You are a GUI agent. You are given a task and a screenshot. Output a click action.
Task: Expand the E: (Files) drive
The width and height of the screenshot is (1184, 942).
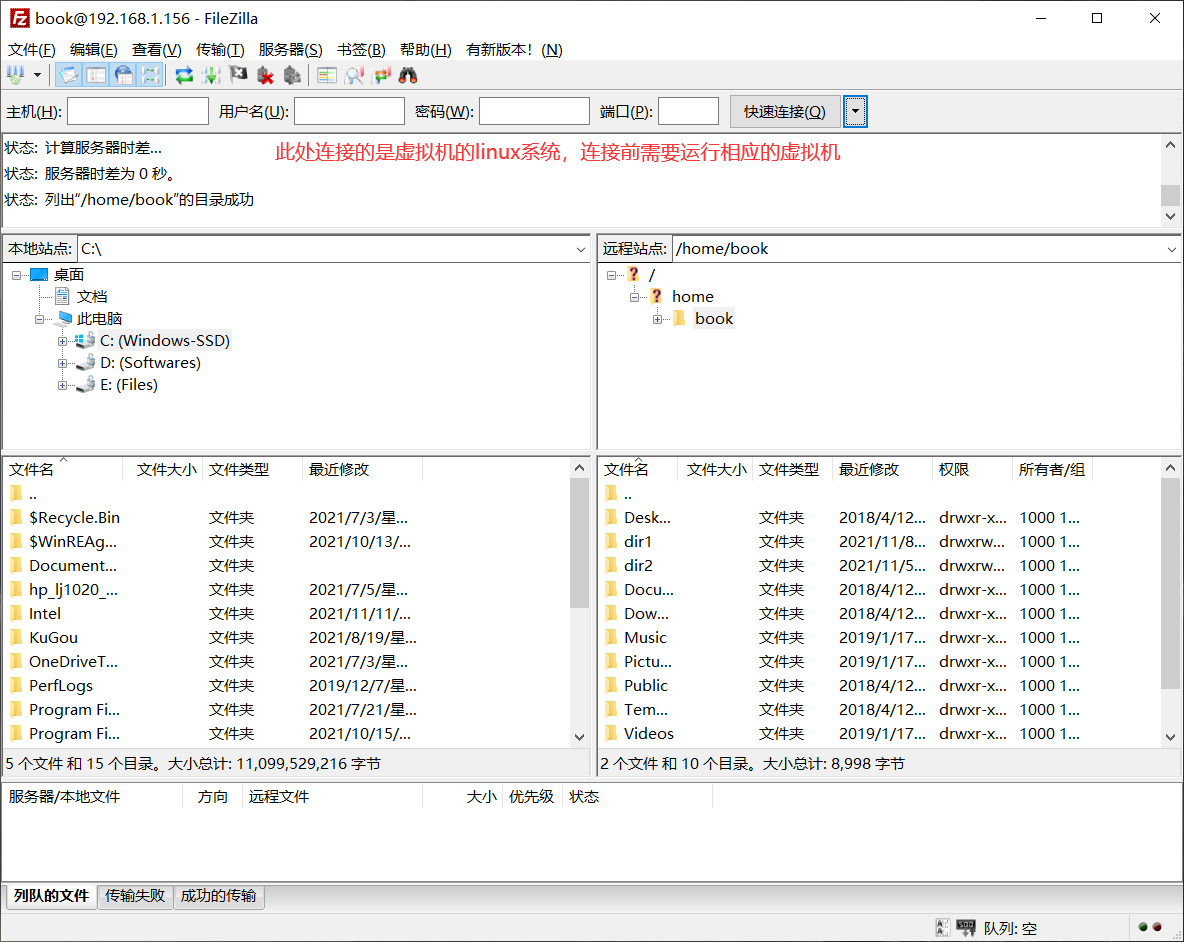(62, 385)
